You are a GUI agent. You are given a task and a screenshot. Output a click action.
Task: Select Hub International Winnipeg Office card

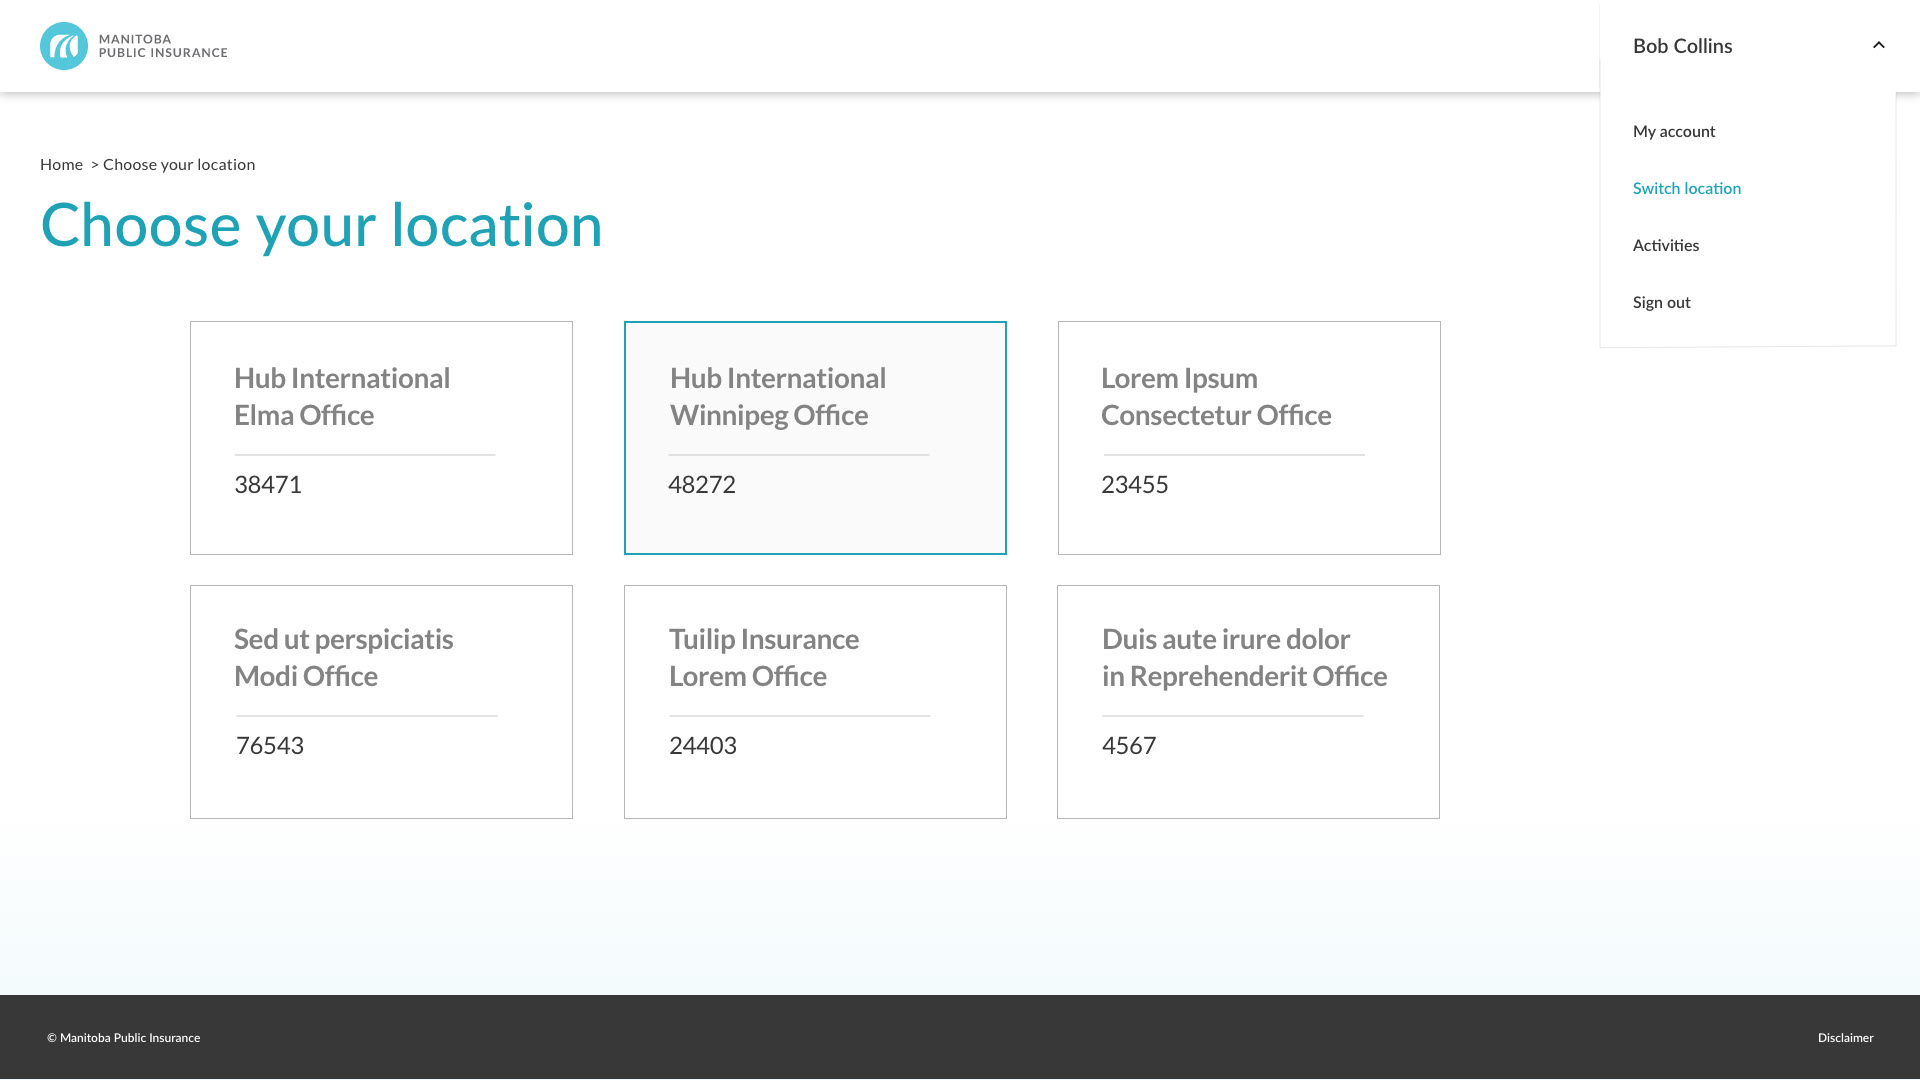point(815,438)
